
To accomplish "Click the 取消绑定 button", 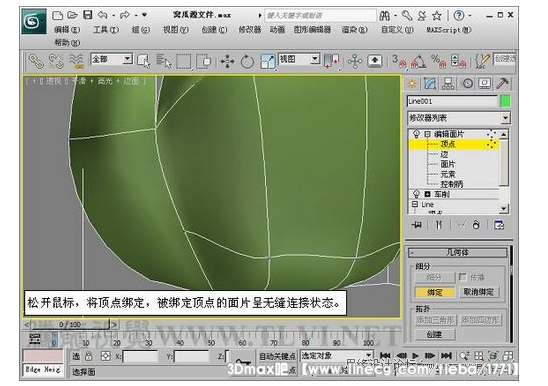I will point(479,292).
